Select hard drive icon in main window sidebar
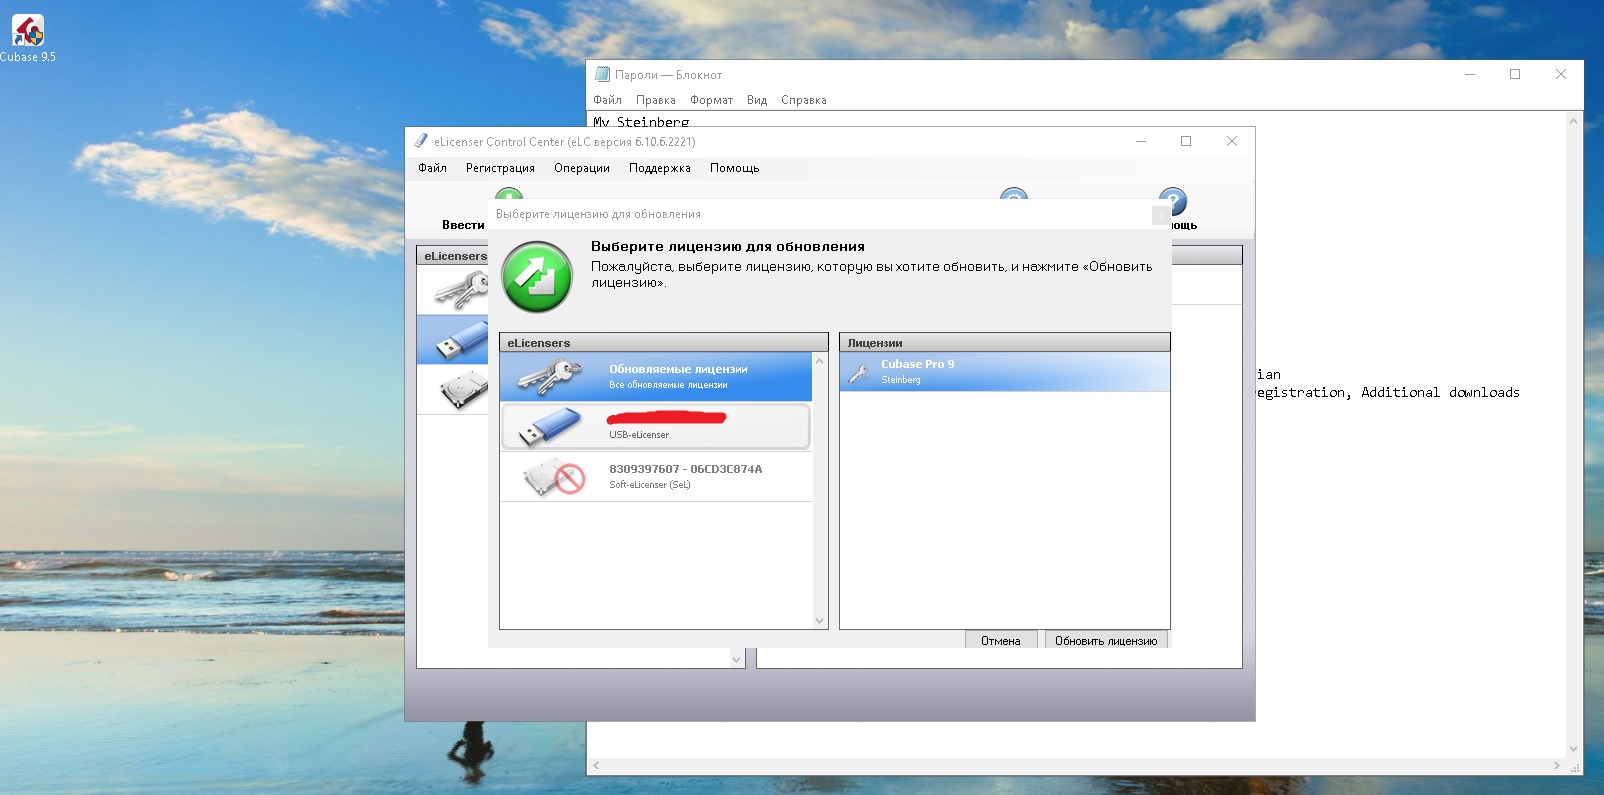This screenshot has width=1604, height=795. point(463,390)
